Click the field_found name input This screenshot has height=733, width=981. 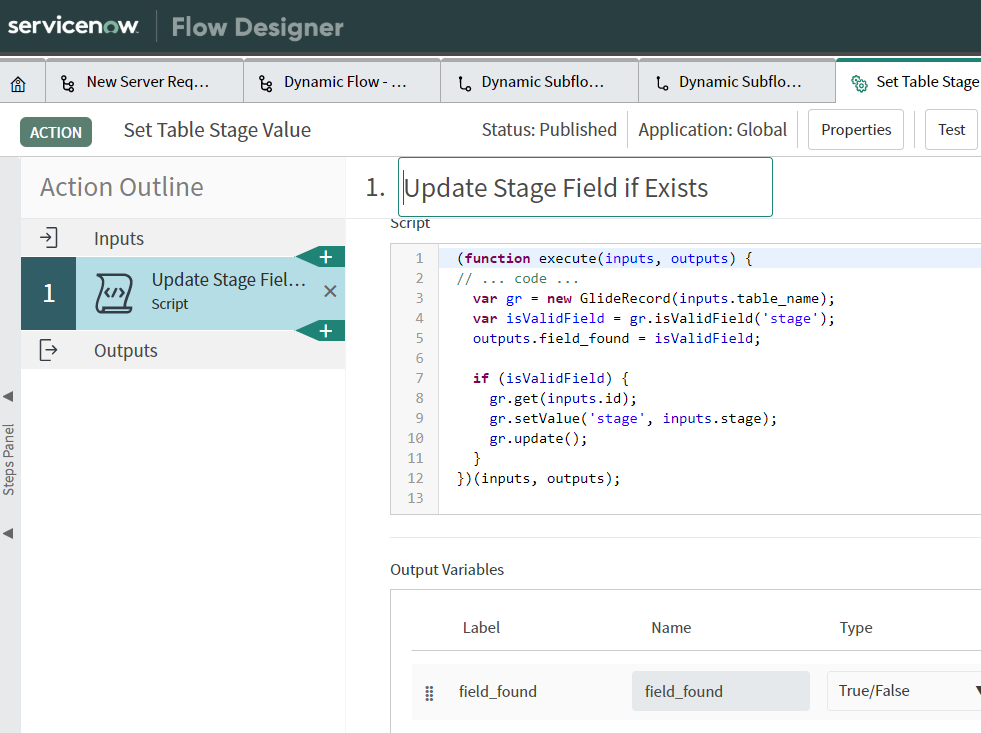720,691
